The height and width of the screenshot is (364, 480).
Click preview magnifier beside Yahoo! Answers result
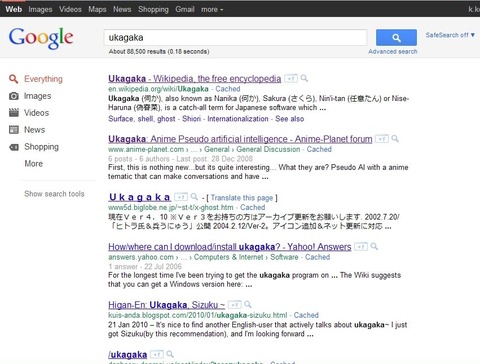[x=374, y=247]
